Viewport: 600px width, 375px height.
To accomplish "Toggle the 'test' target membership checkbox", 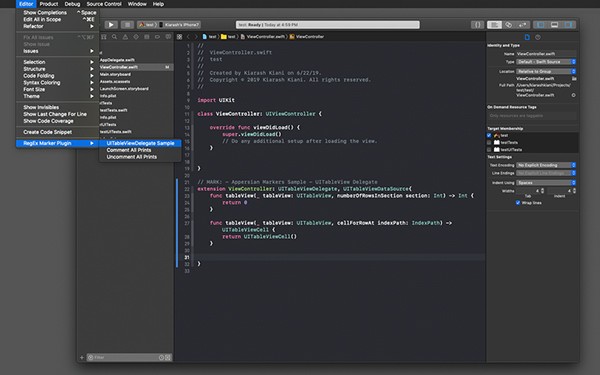I will 489,135.
